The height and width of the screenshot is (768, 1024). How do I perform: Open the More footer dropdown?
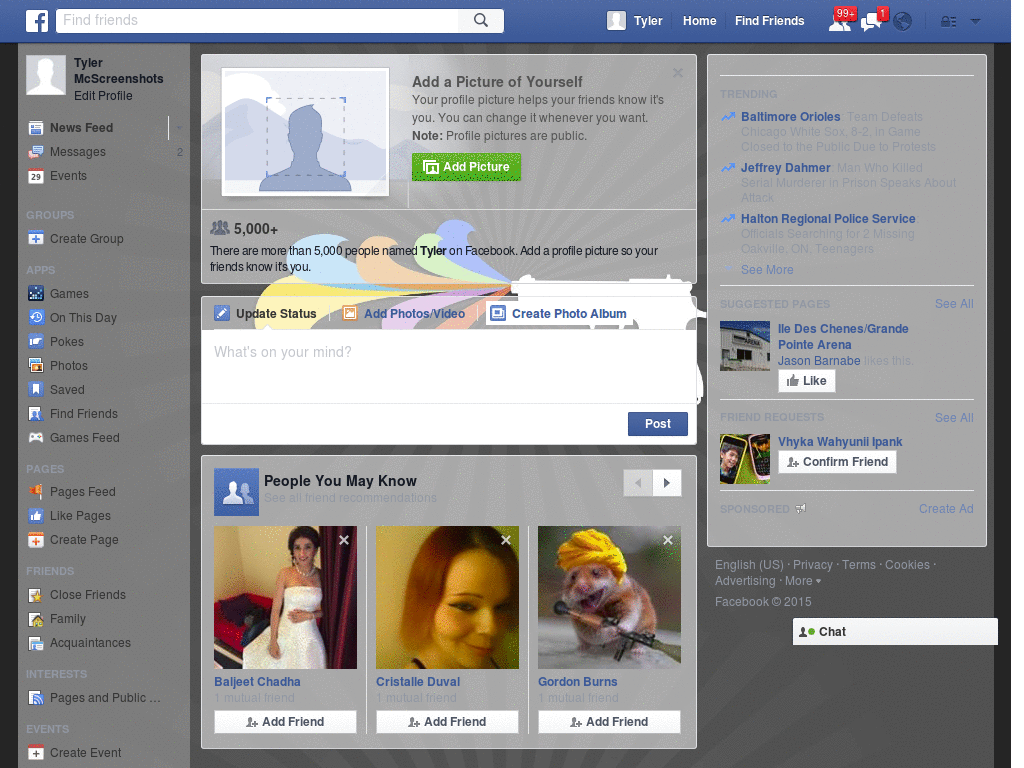click(x=803, y=581)
